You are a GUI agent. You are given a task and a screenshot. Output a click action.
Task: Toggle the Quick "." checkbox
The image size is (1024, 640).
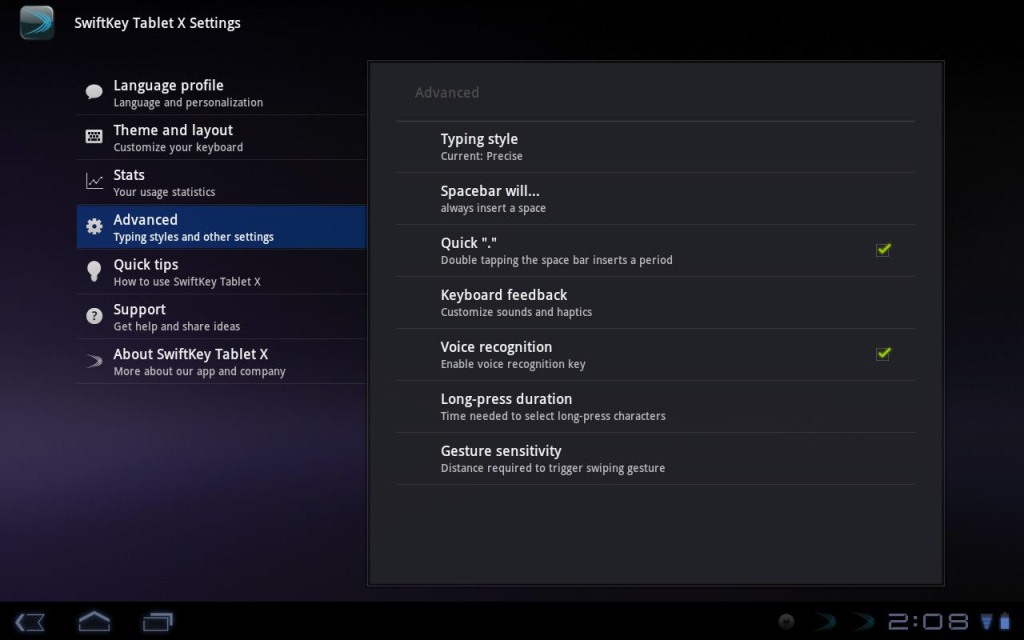pyautogui.click(x=883, y=249)
